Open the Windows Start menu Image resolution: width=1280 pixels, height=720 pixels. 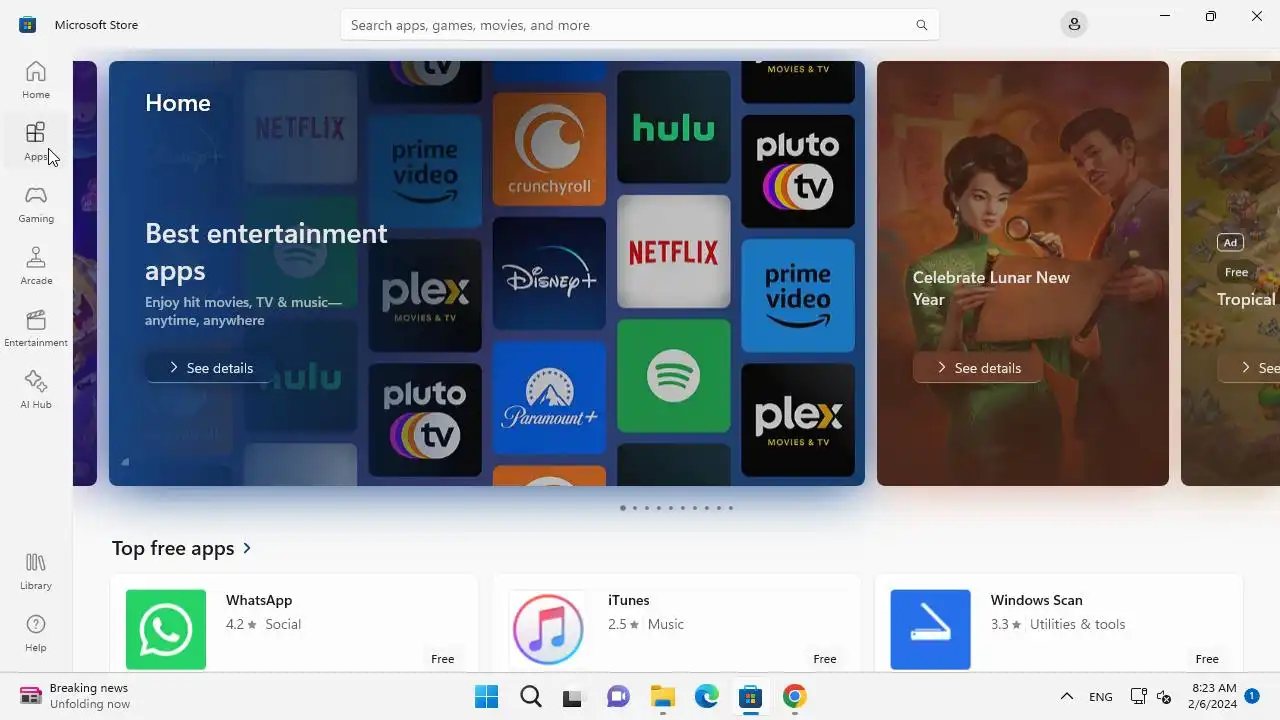(x=487, y=696)
